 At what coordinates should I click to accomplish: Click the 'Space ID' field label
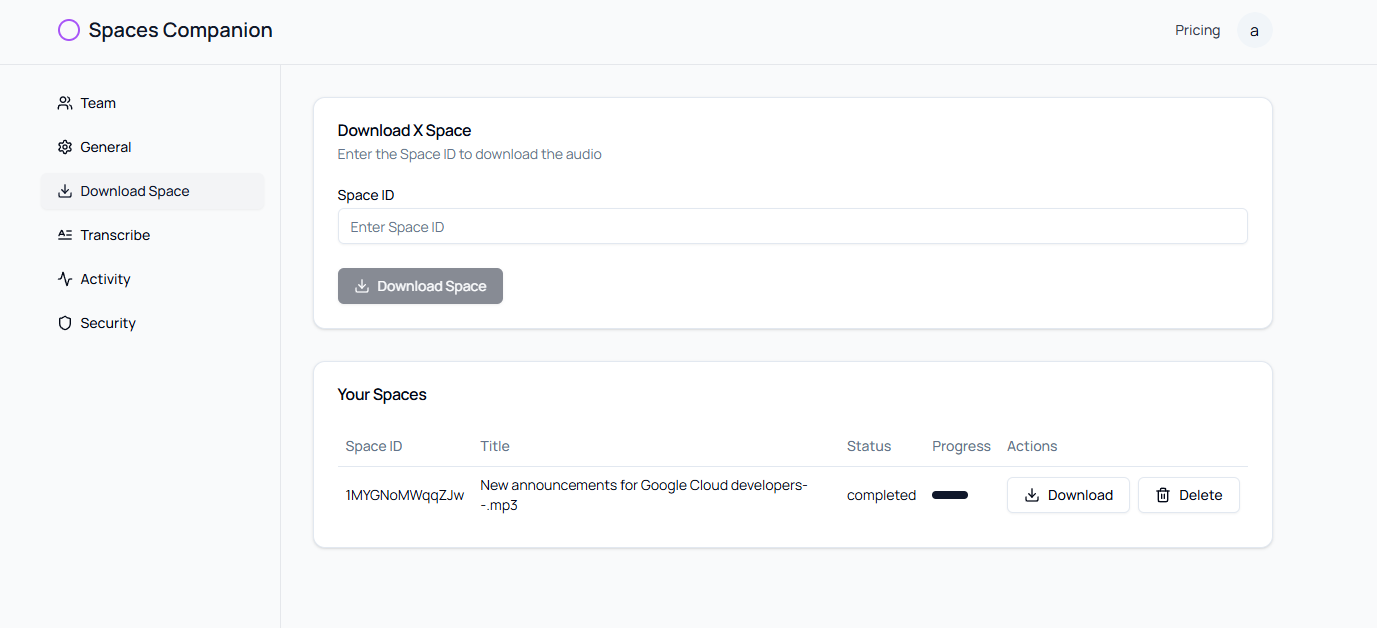pos(366,195)
